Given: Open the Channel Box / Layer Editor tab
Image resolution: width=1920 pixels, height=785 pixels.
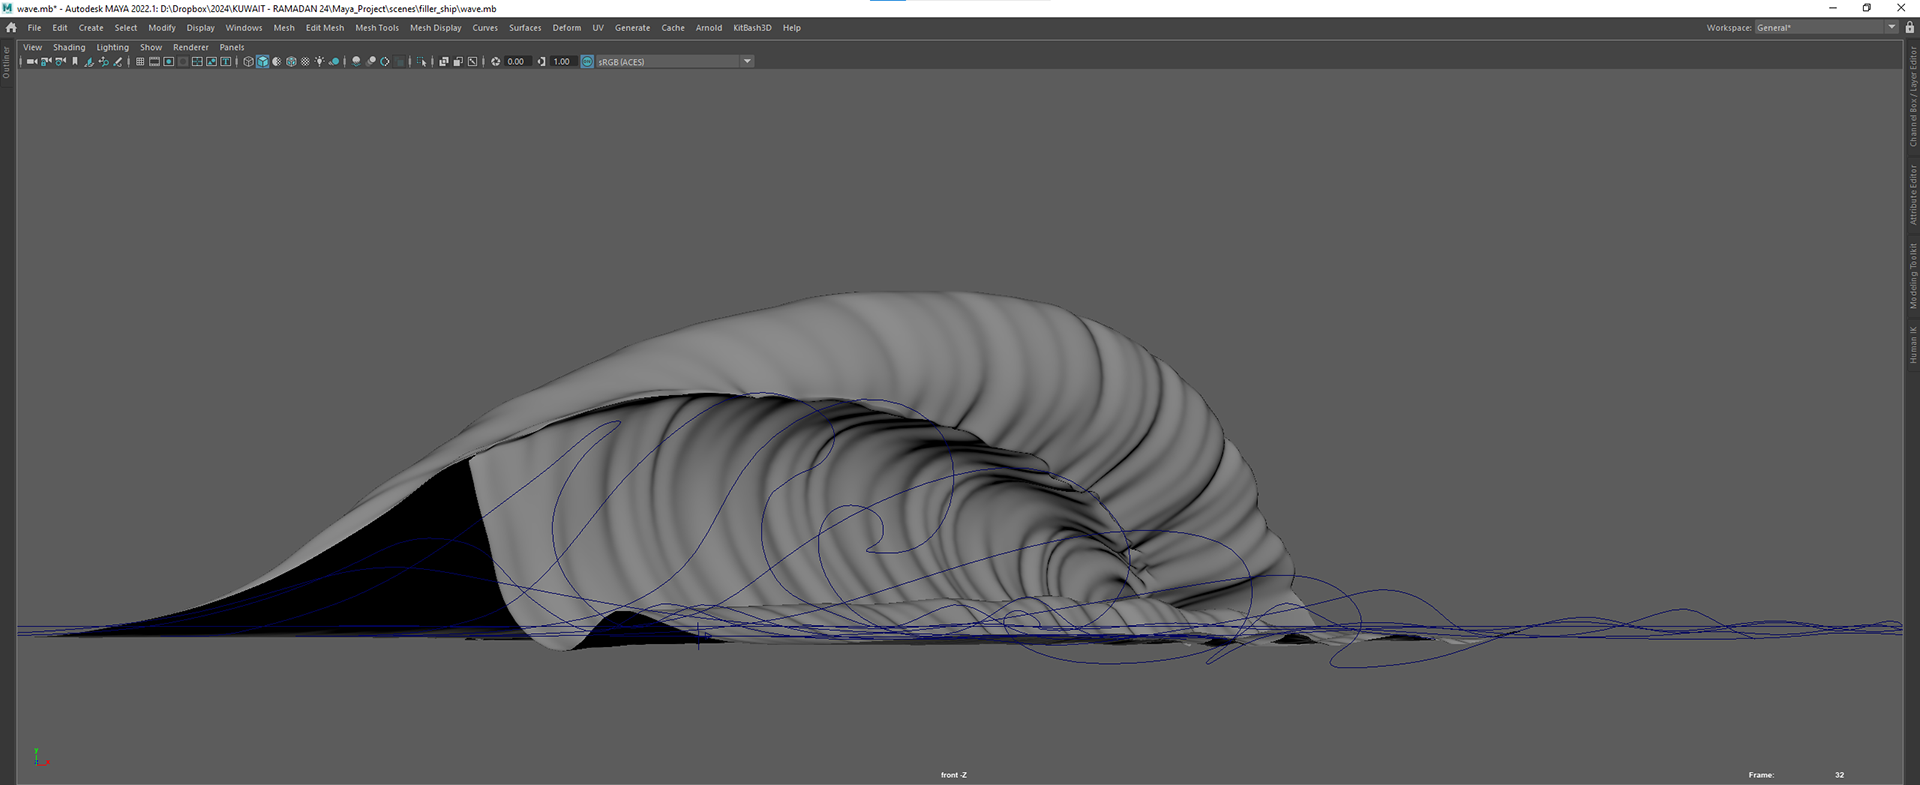Looking at the screenshot, I should click(1913, 97).
